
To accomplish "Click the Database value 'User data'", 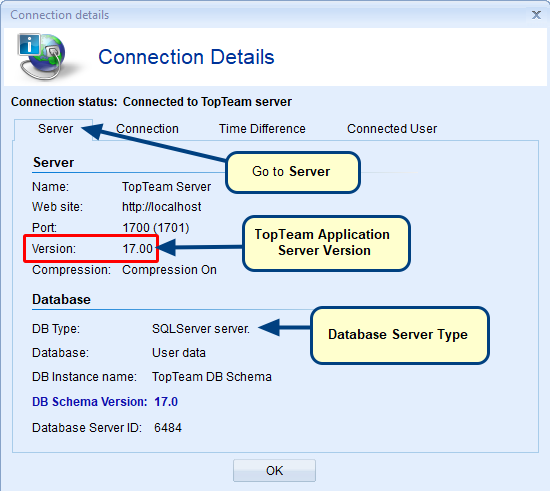I will click(x=179, y=353).
